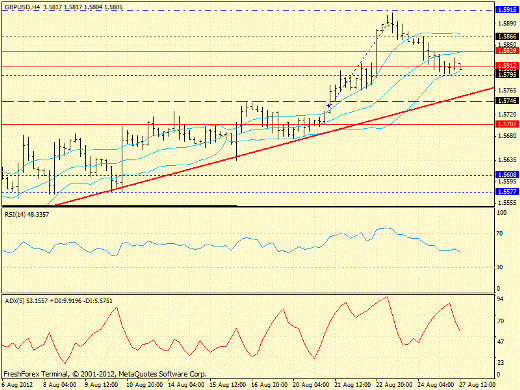This screenshot has width=520, height=390.
Task: Click the 94 value on the ADX scale
Action: tap(500, 299)
